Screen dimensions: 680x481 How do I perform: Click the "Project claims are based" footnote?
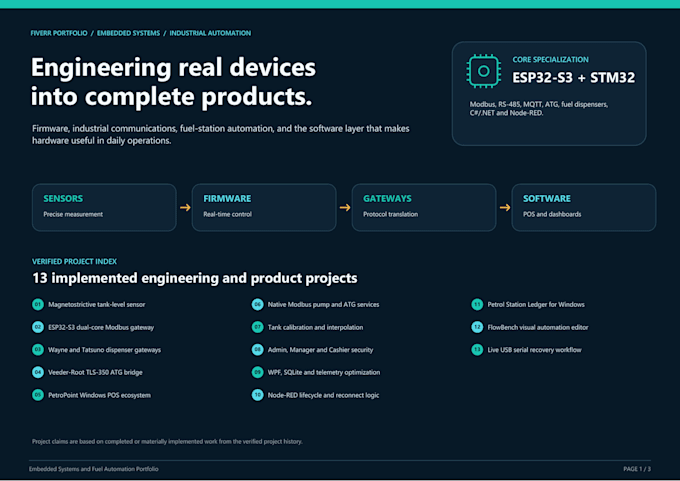click(167, 442)
